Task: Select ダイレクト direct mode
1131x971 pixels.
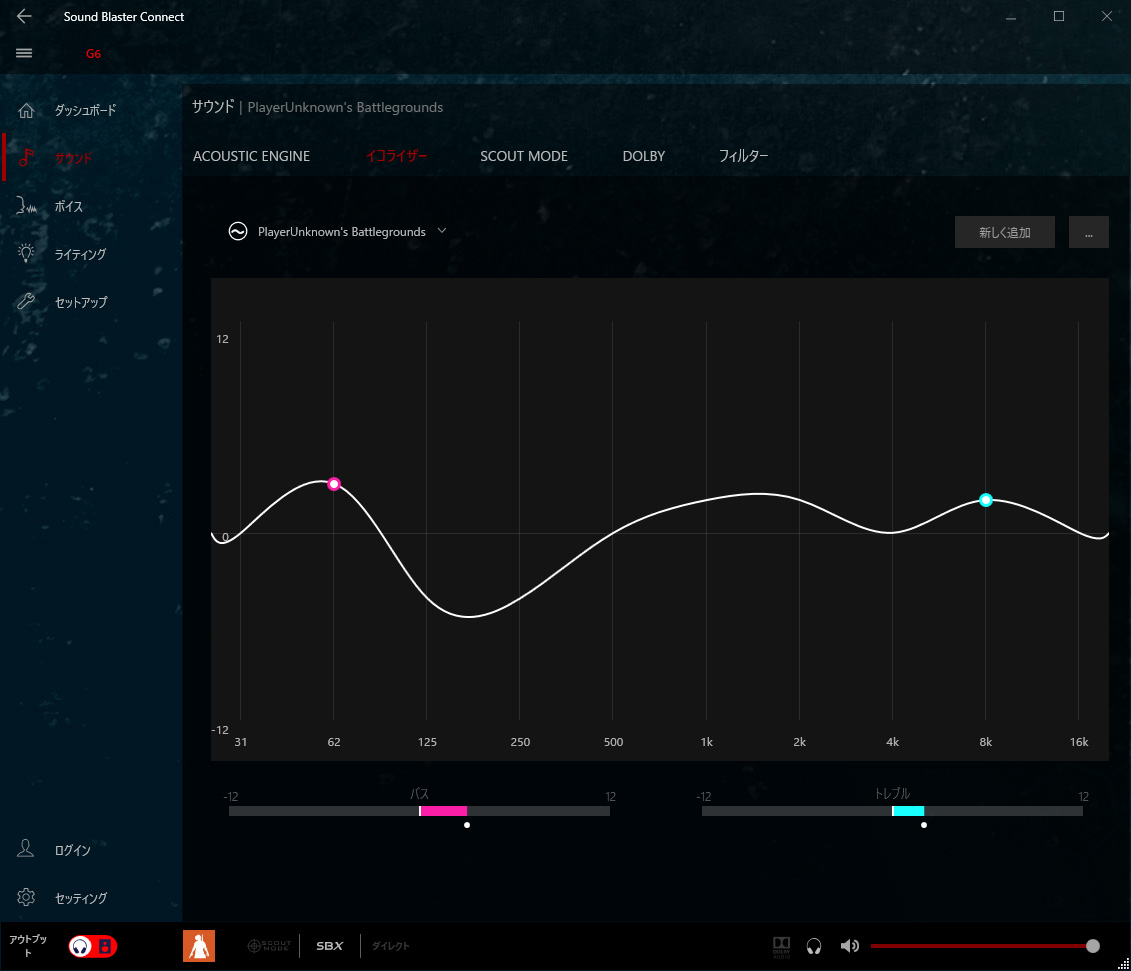Action: click(390, 946)
